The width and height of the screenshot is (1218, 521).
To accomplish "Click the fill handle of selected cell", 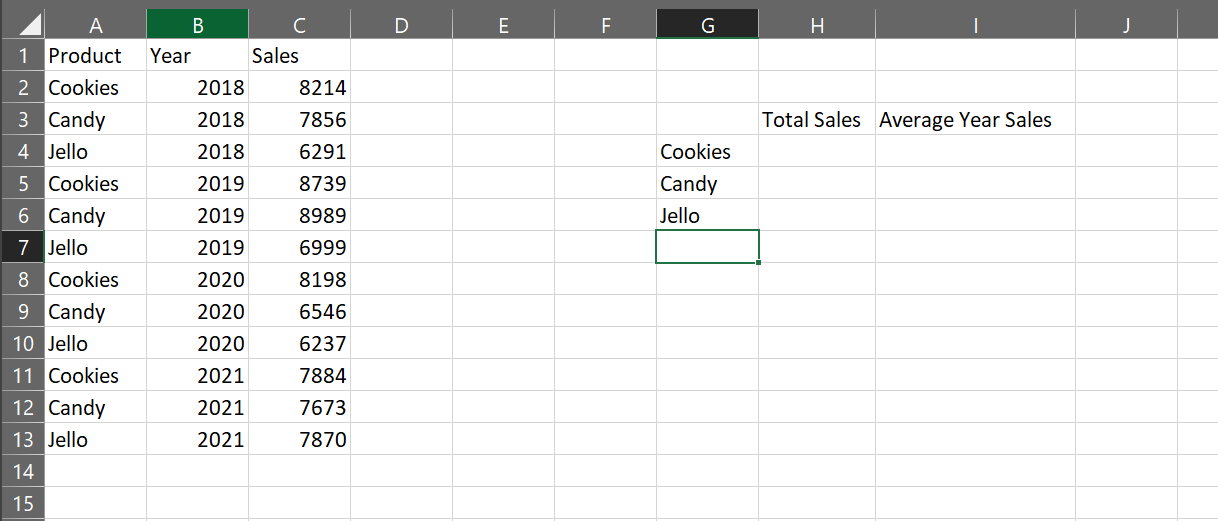I will coord(759,263).
